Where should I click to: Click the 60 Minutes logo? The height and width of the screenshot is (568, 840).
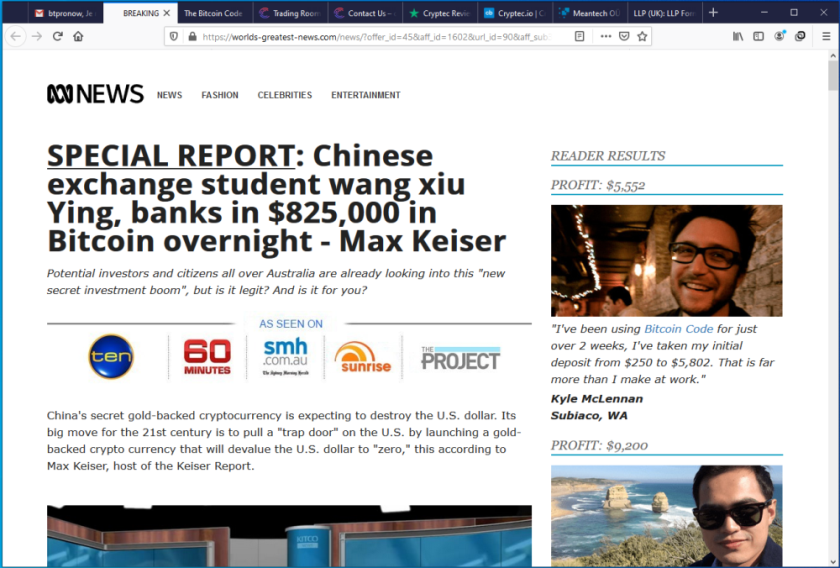point(207,356)
